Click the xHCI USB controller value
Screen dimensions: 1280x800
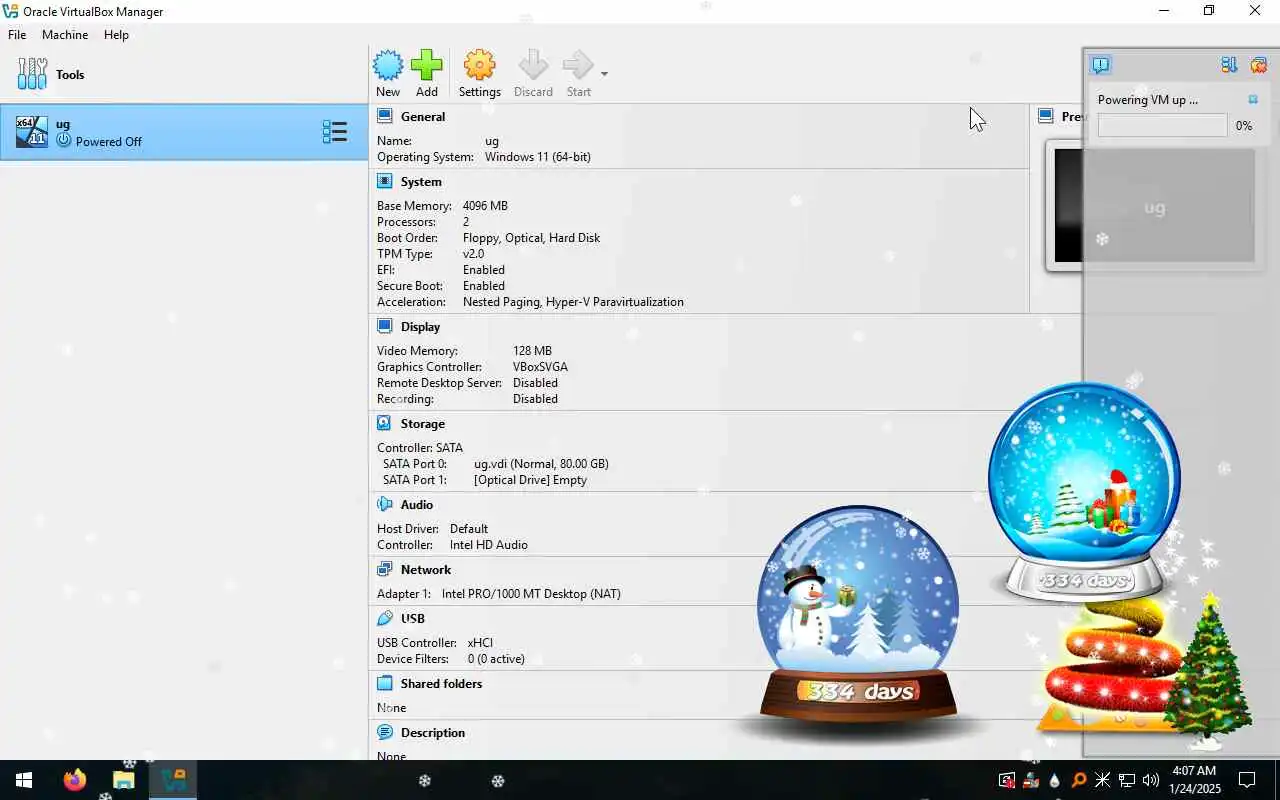[x=480, y=643]
